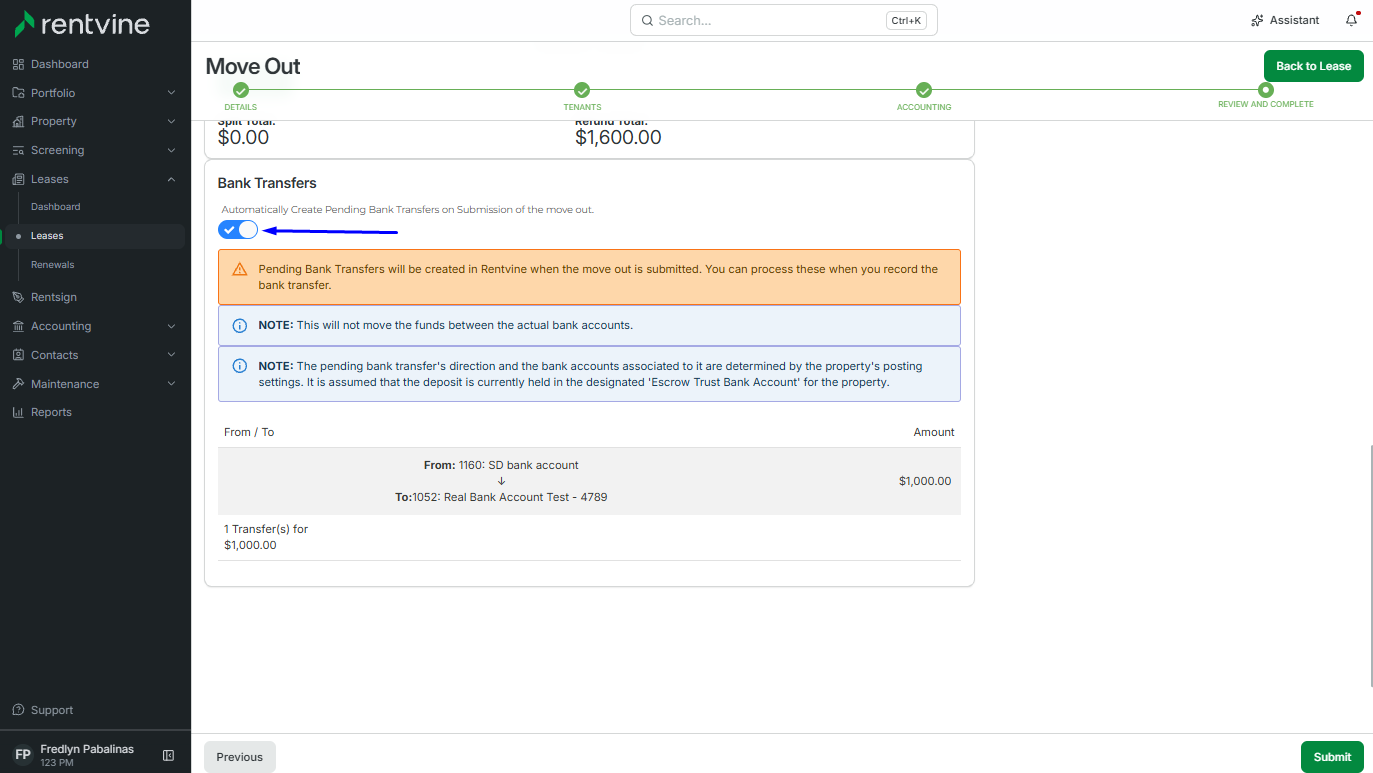Click the Accounting bank icon
The width and height of the screenshot is (1373, 773).
[x=18, y=326]
